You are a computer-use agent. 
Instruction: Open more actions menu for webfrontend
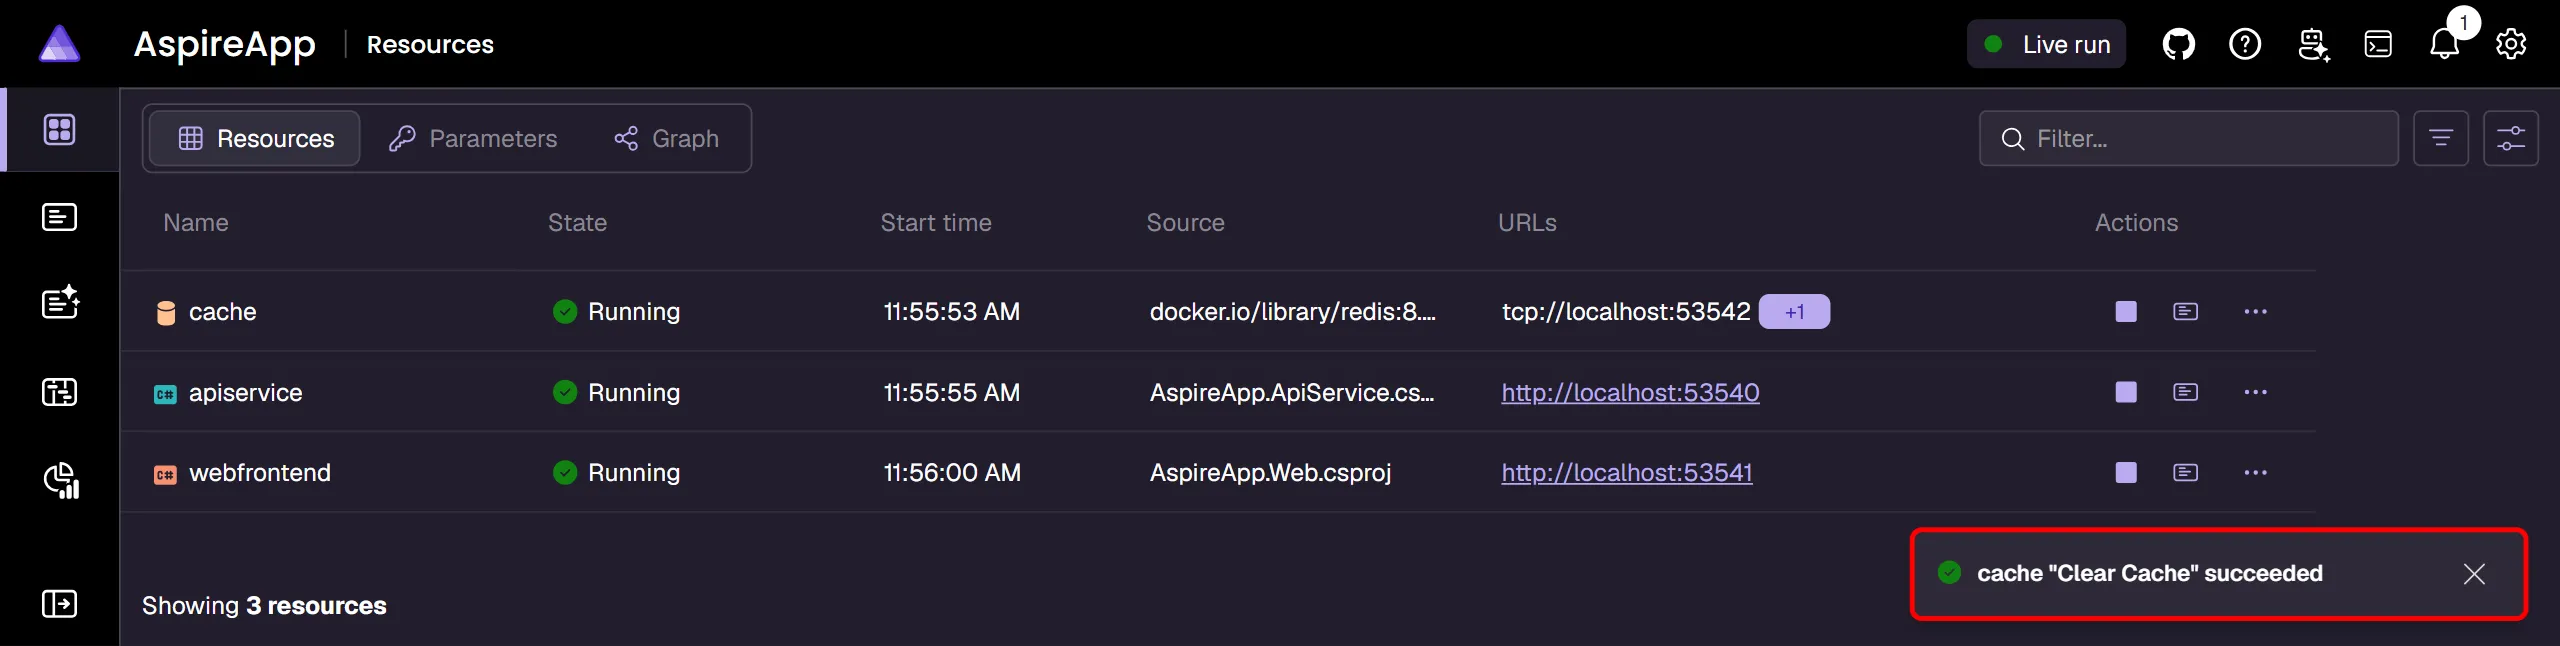pos(2256,473)
